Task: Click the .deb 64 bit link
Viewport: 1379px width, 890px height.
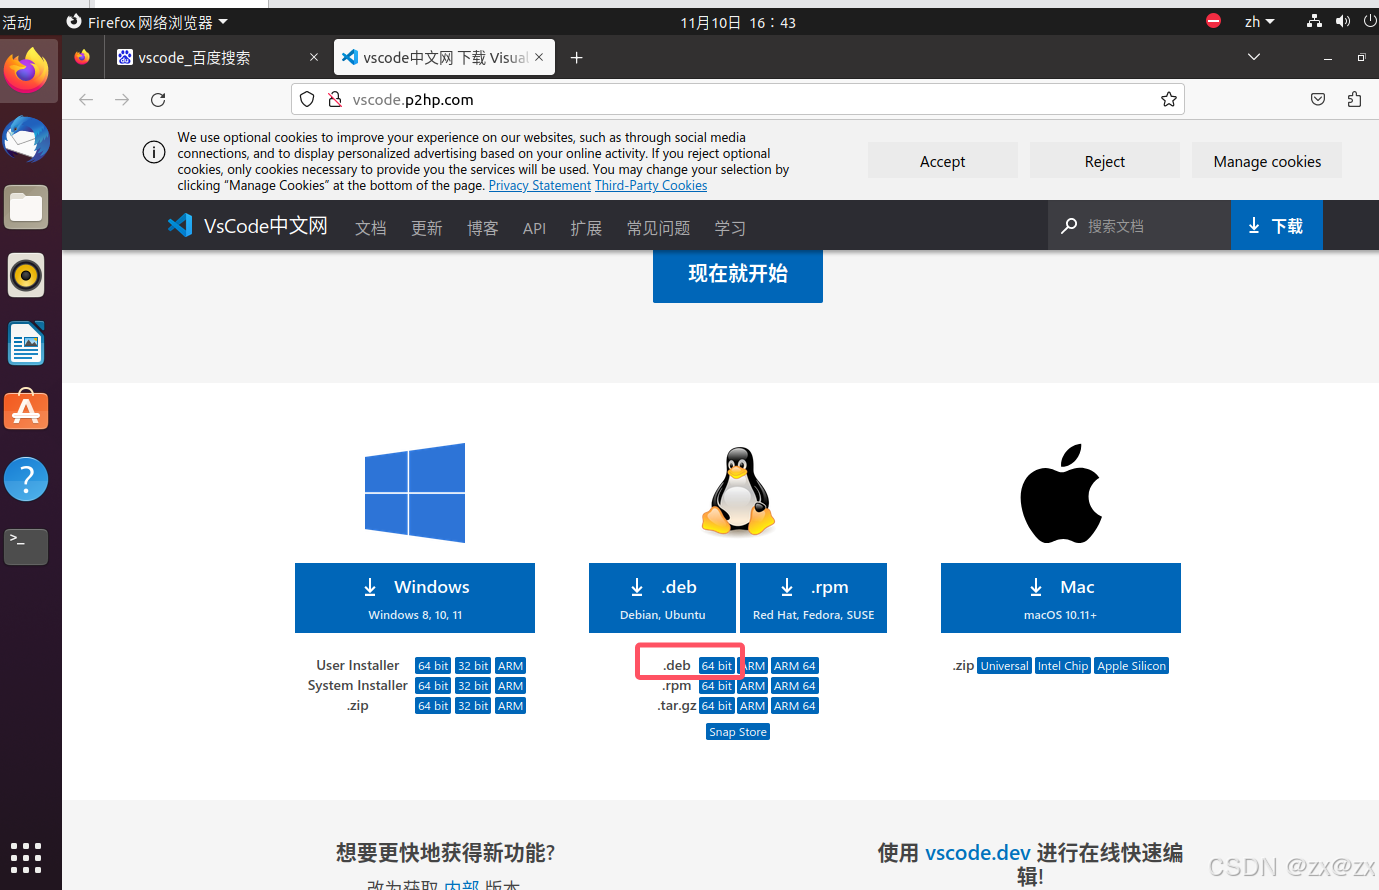Action: pos(717,666)
